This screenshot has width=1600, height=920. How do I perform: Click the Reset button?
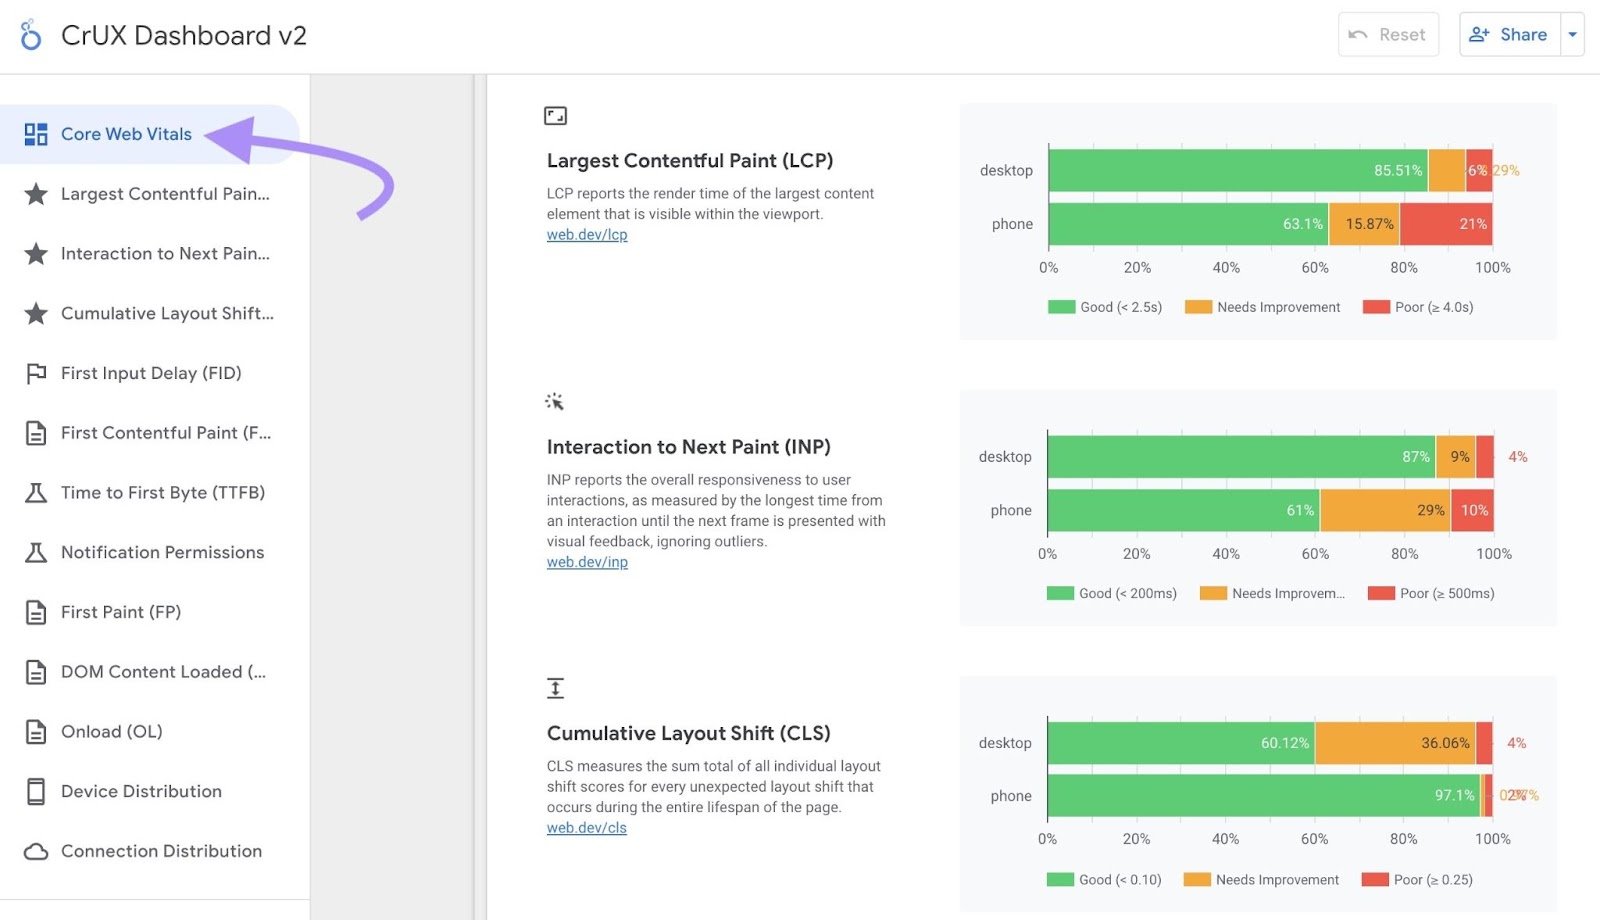[1388, 33]
